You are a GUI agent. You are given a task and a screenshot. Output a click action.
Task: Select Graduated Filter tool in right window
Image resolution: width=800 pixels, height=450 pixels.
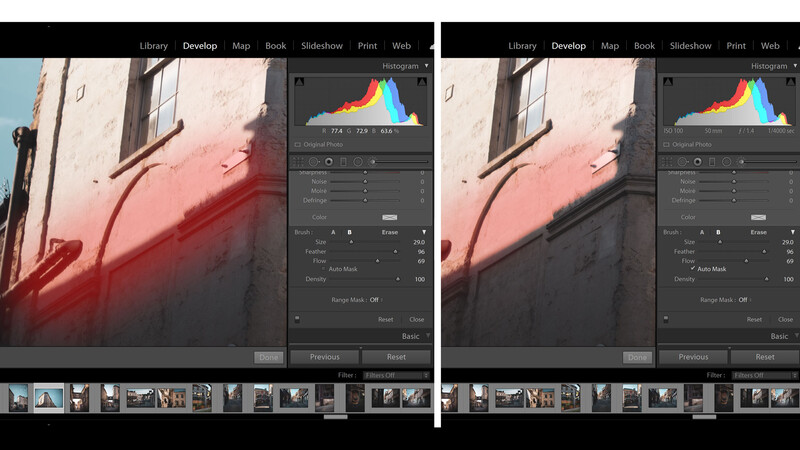coord(712,162)
